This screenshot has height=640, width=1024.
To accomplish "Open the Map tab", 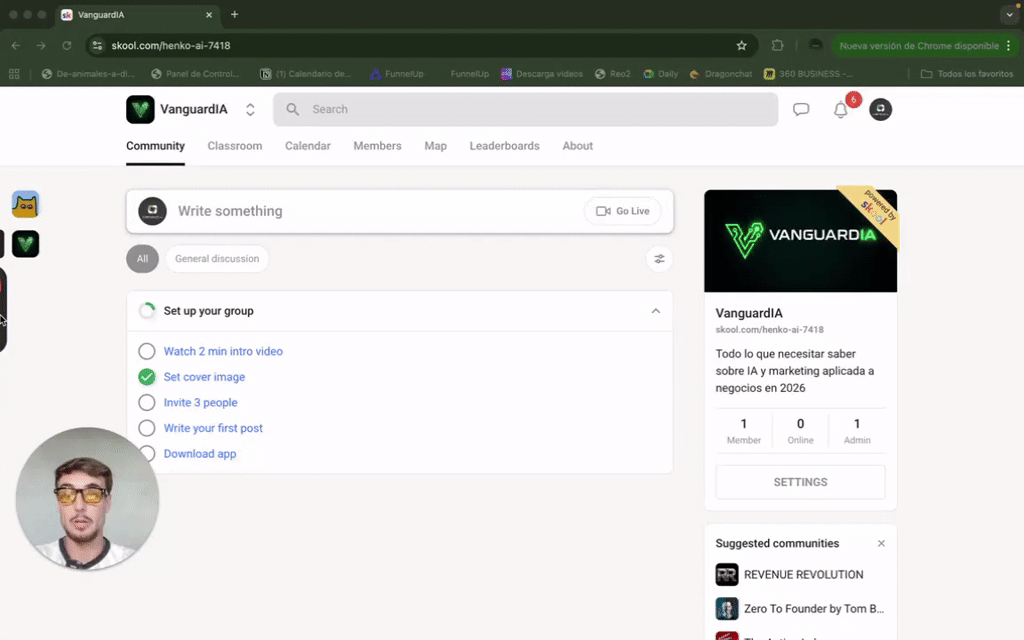I will tap(436, 146).
